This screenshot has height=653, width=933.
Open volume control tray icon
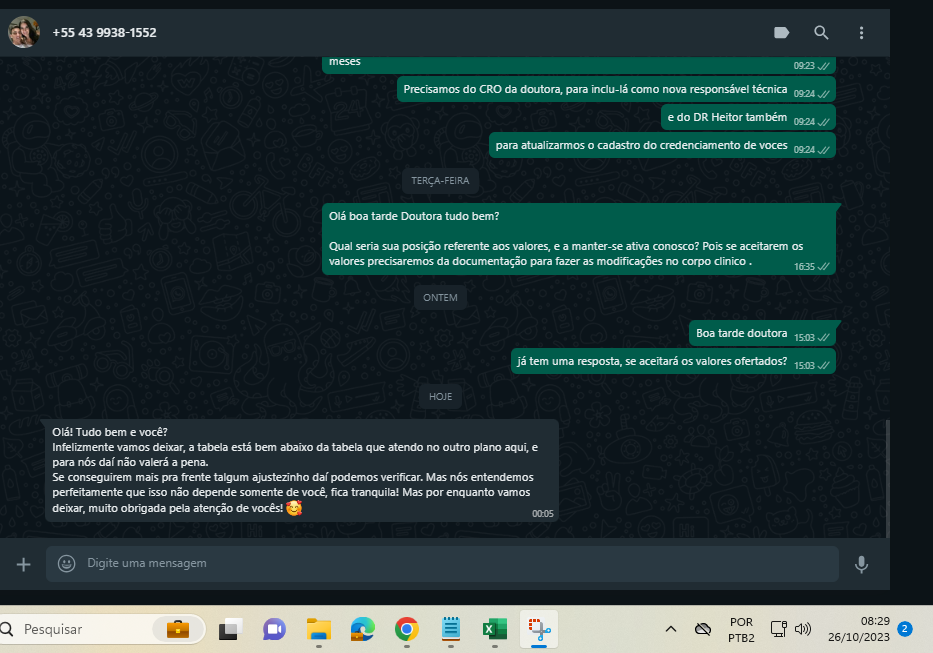click(x=803, y=629)
